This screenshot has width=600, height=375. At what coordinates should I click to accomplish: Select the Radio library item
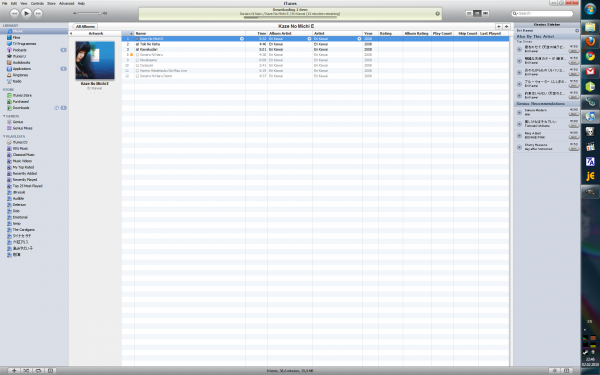tap(17, 81)
